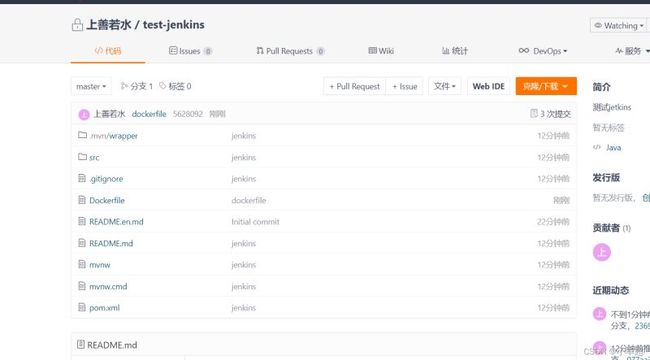Open the 3 次提交 commits link
This screenshot has width=650, height=360.
click(x=555, y=114)
